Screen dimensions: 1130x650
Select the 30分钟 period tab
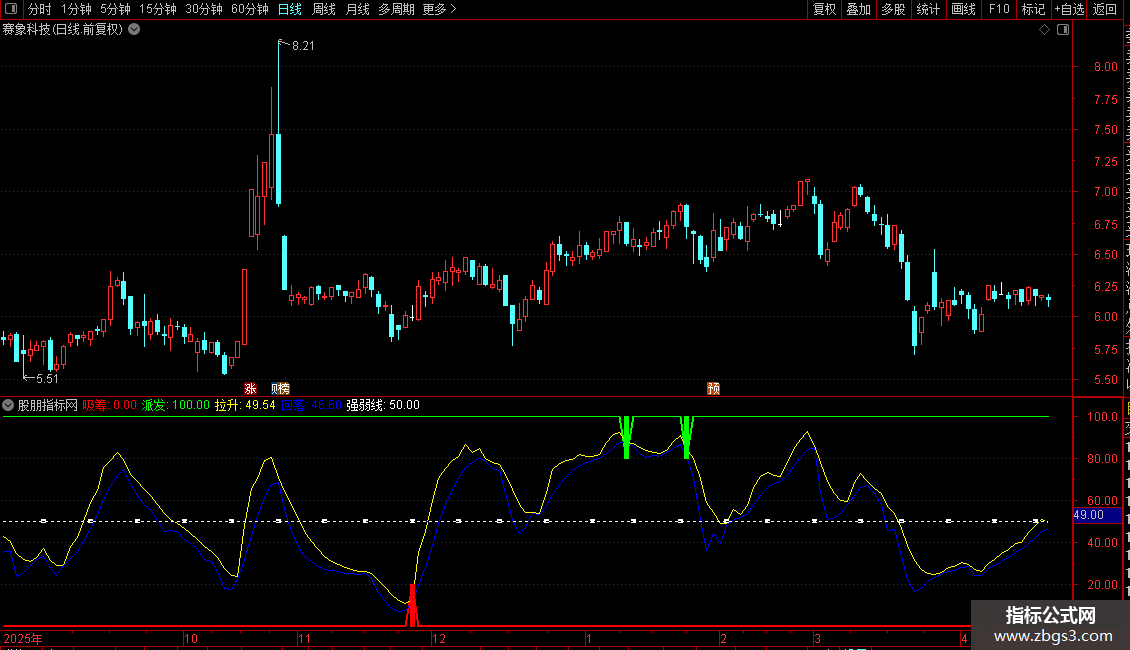point(204,9)
